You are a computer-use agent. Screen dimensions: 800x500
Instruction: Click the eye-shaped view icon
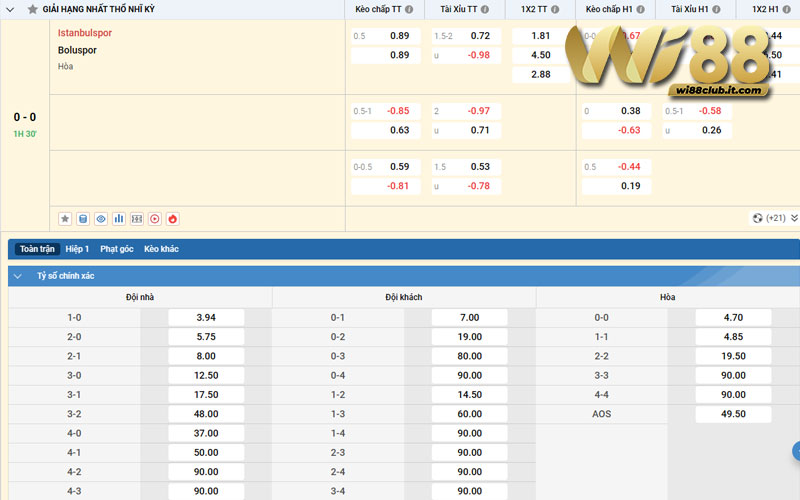(101, 219)
